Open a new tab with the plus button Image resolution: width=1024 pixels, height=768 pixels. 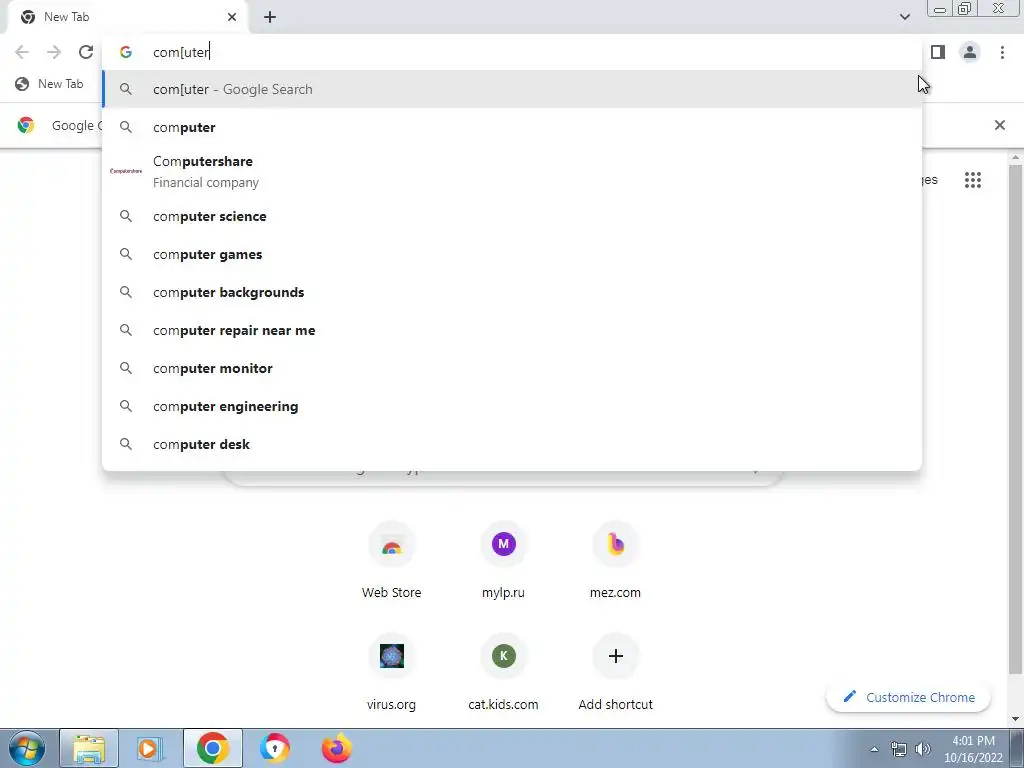(270, 17)
